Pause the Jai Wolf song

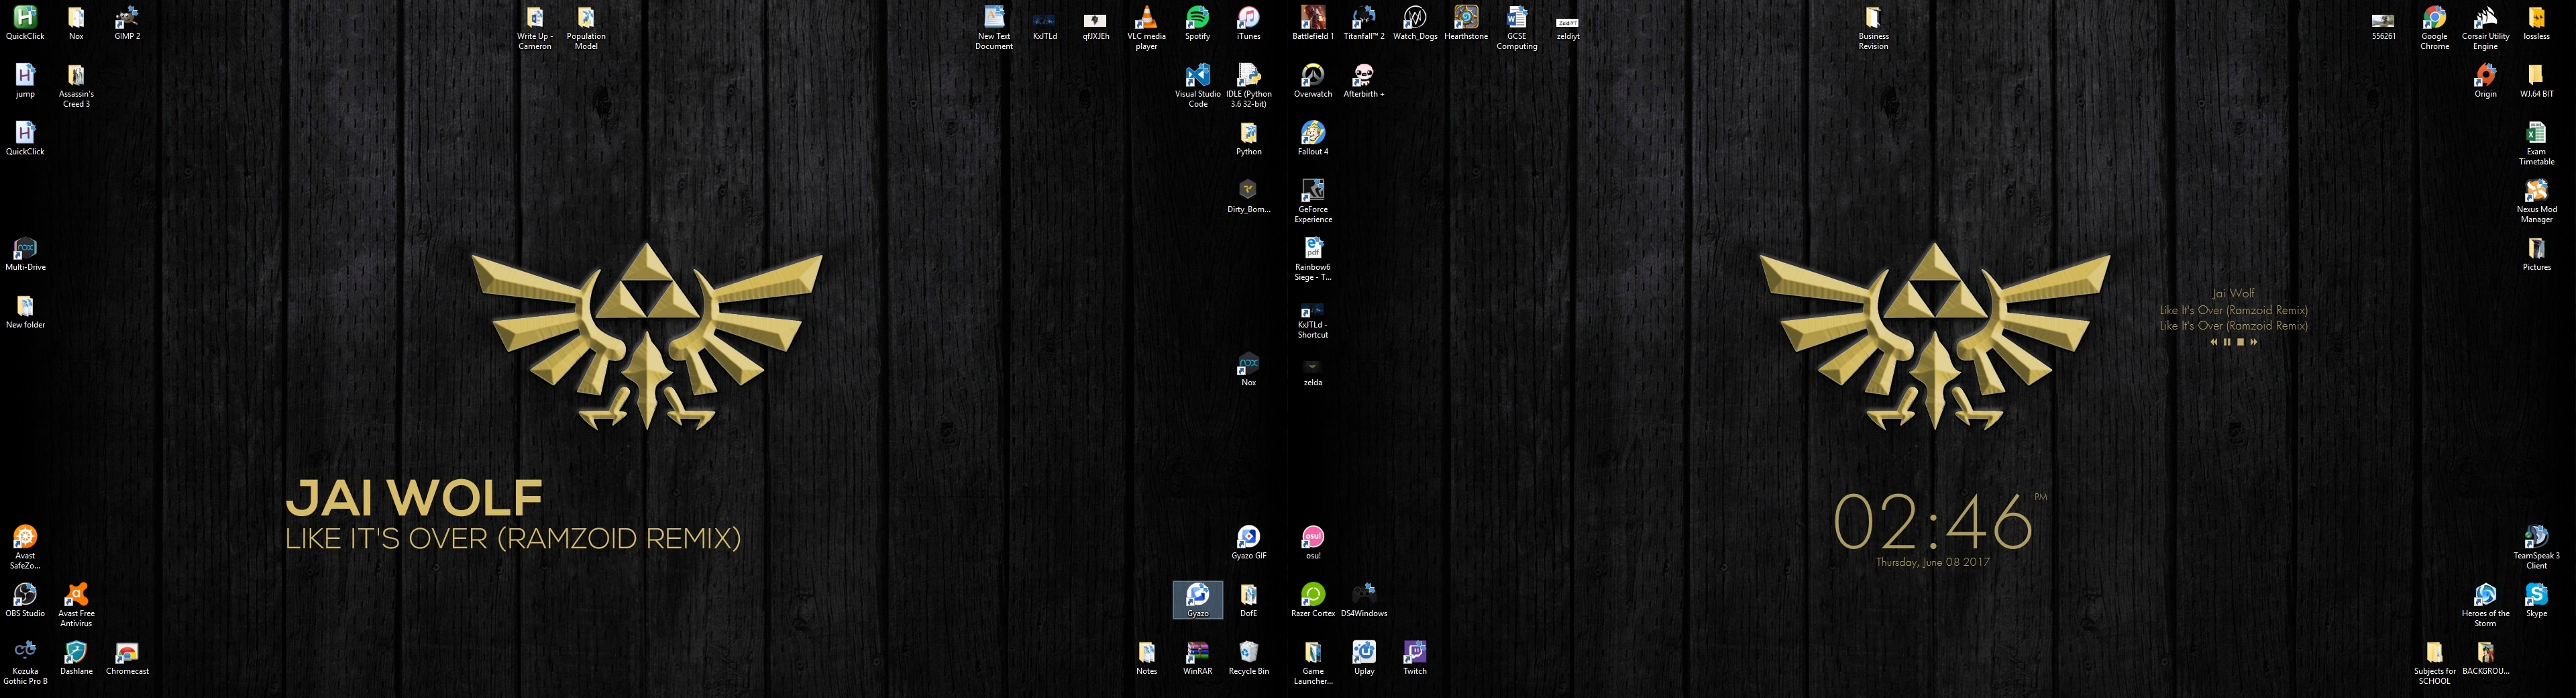coord(2227,342)
